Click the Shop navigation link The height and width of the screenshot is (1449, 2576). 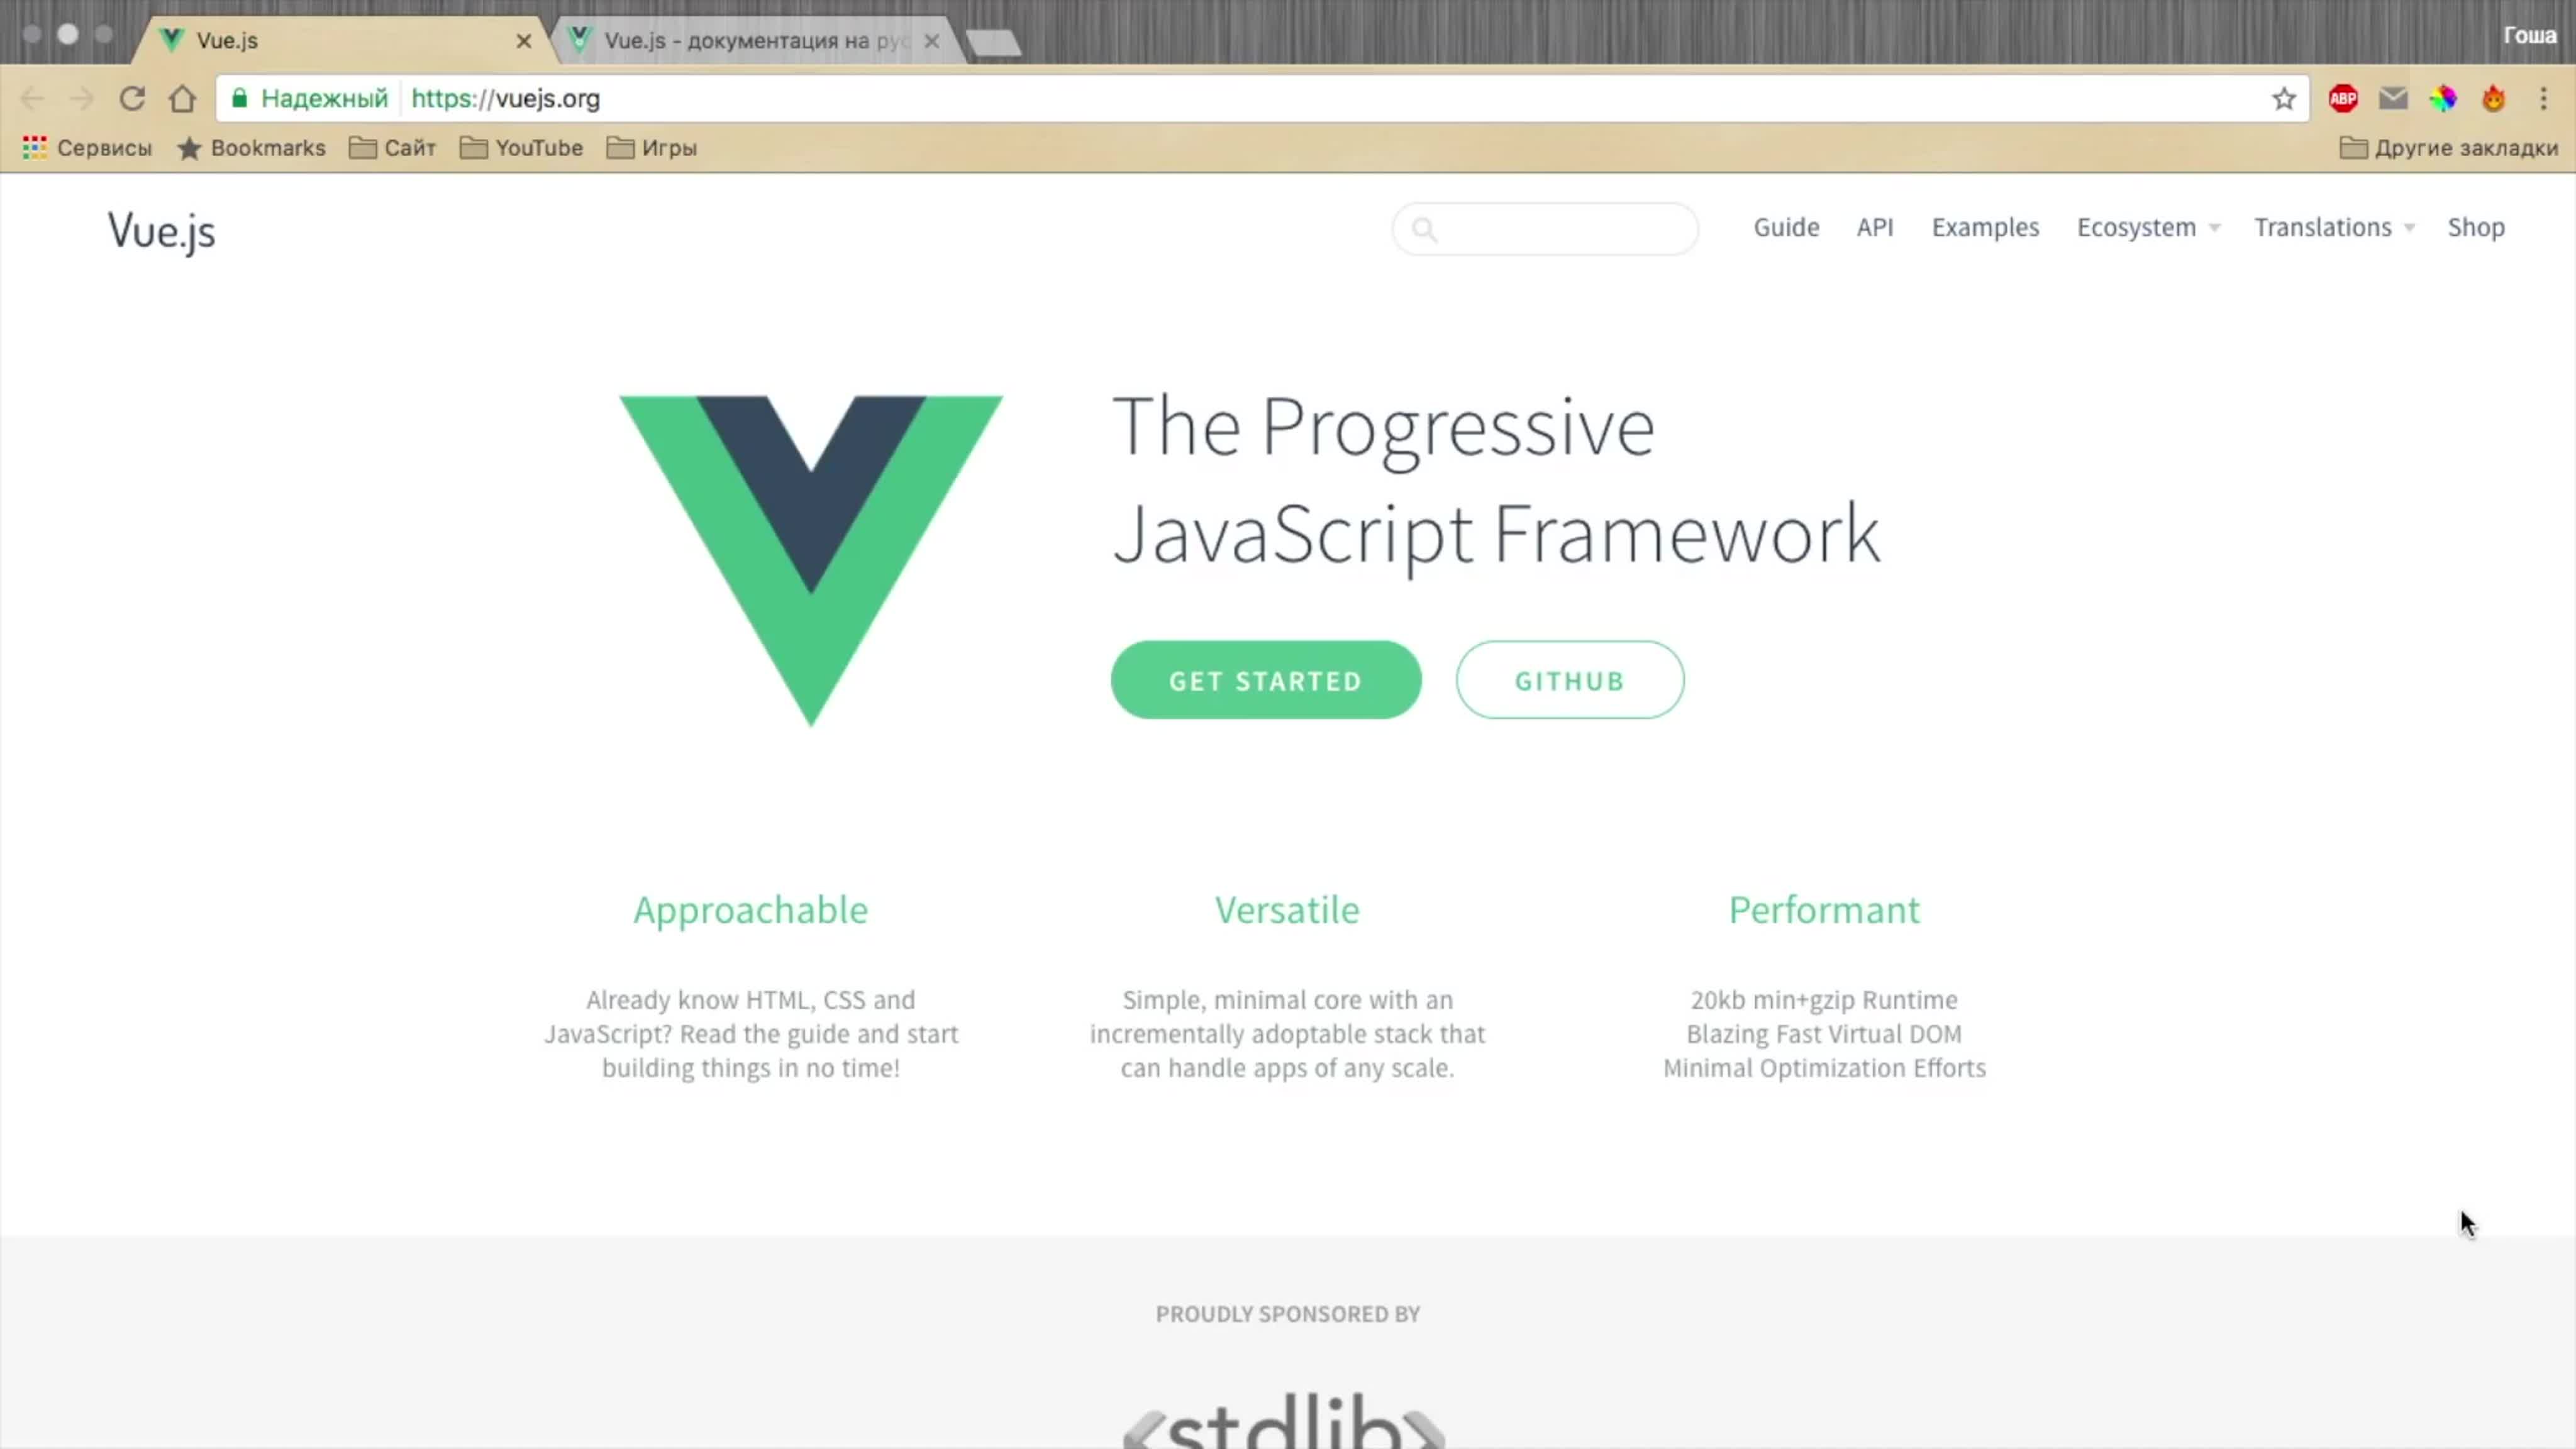pyautogui.click(x=2475, y=226)
